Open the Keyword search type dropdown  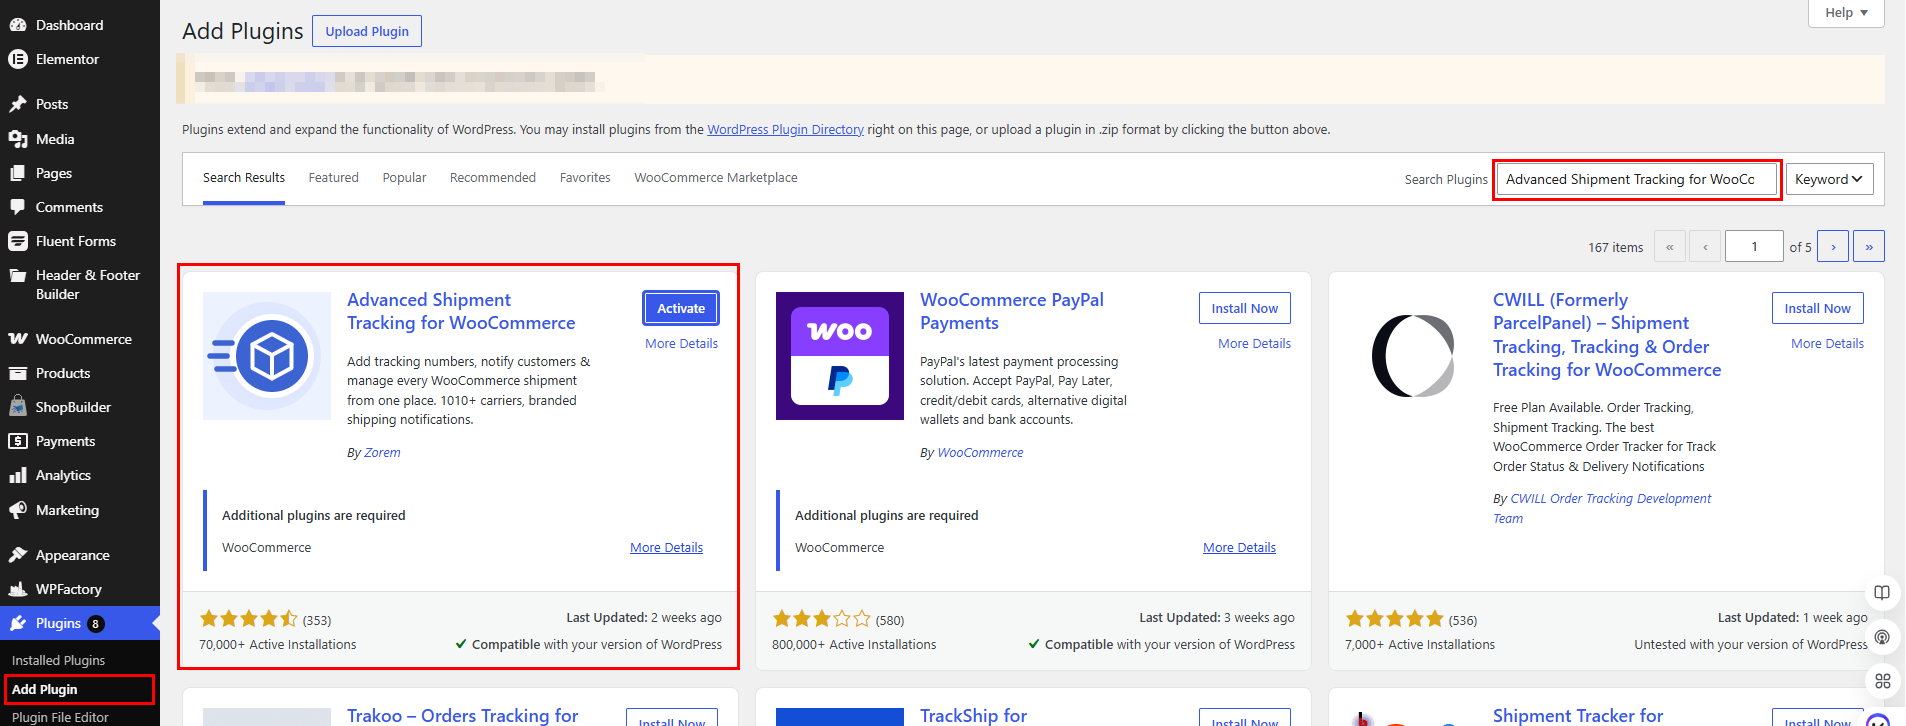[1829, 179]
